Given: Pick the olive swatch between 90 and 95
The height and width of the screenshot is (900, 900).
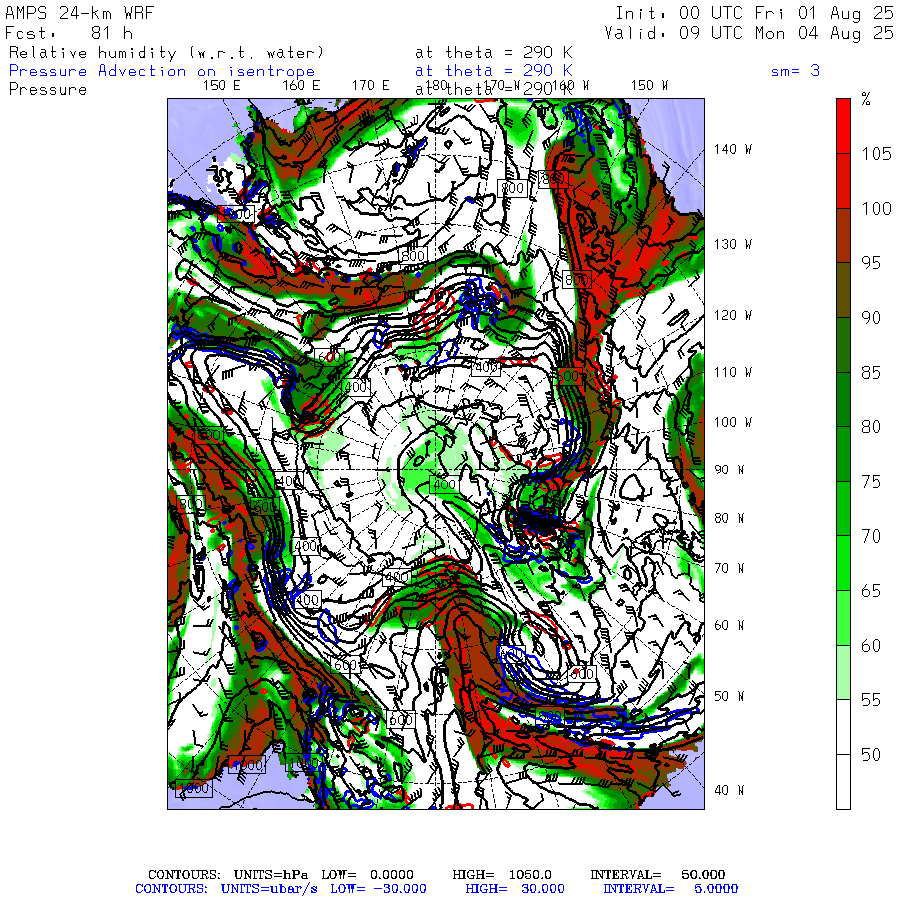Looking at the screenshot, I should pyautogui.click(x=843, y=290).
